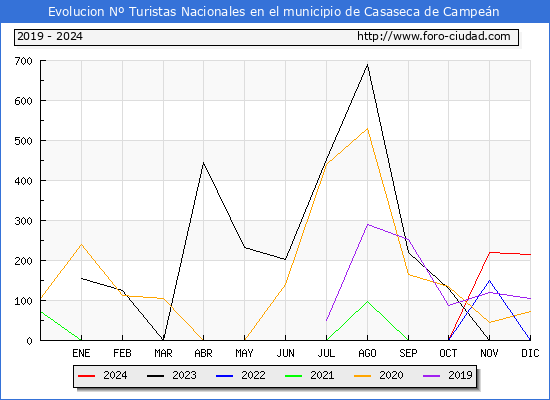The height and width of the screenshot is (400, 550).
Task: Click the chart title mentioning Casaseca de Campeán
Action: (274, 12)
